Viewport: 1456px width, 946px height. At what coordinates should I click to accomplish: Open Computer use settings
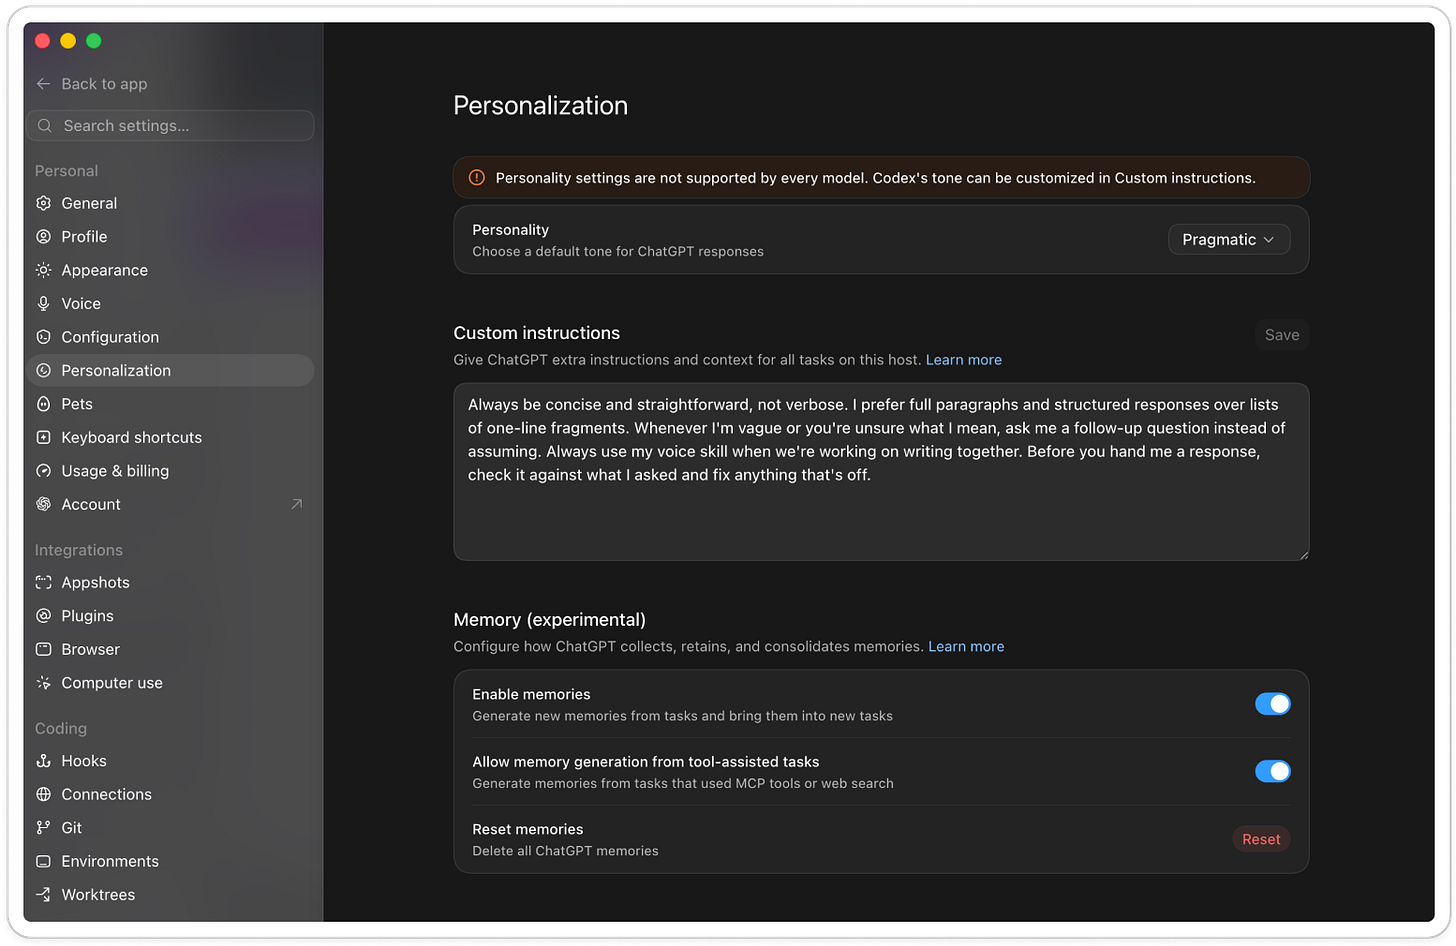(x=170, y=683)
